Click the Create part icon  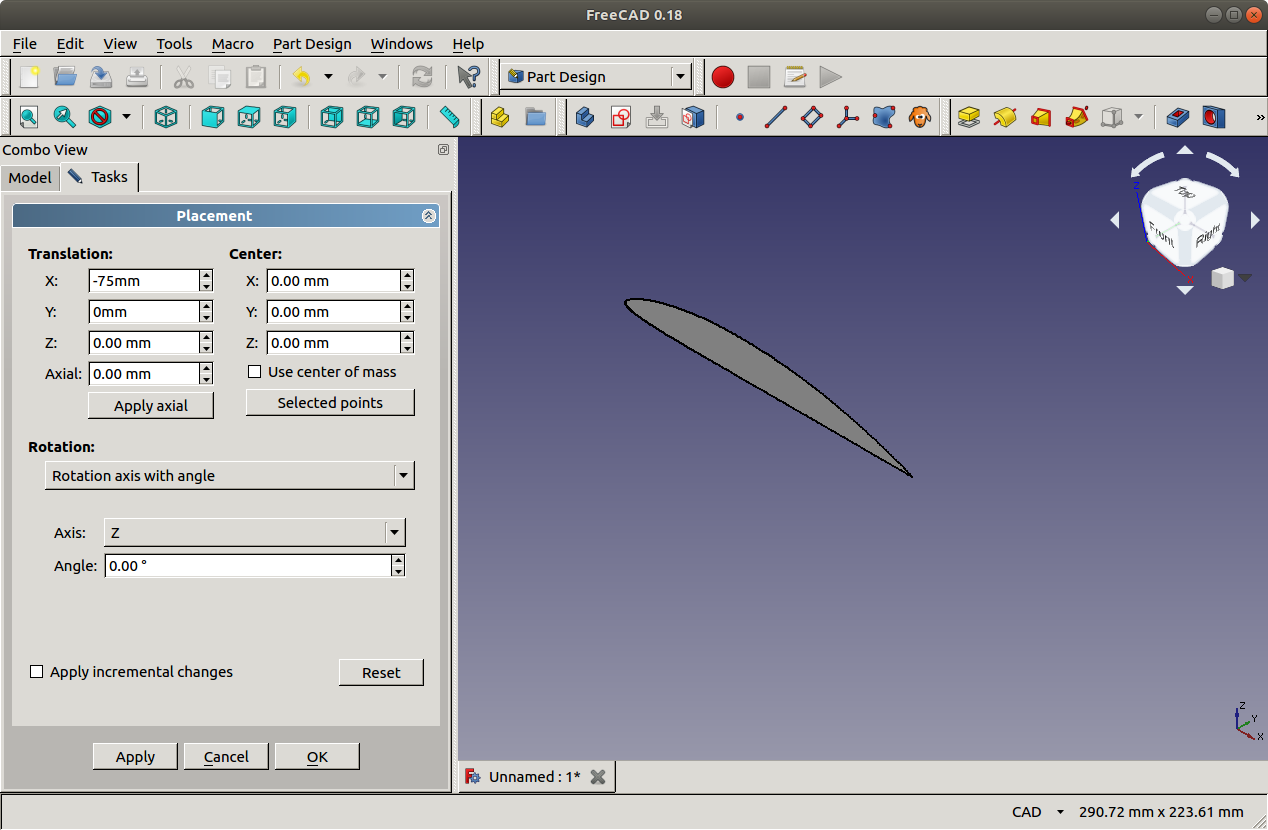500,117
